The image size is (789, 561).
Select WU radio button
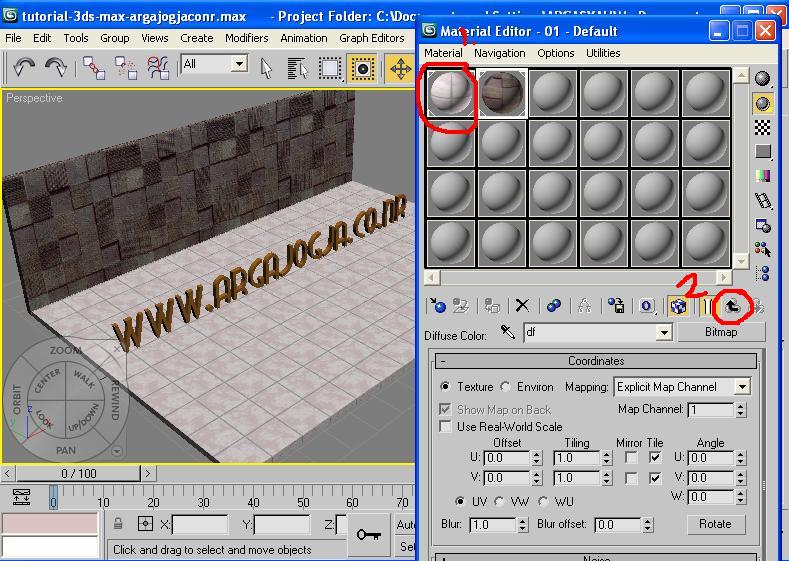click(542, 501)
